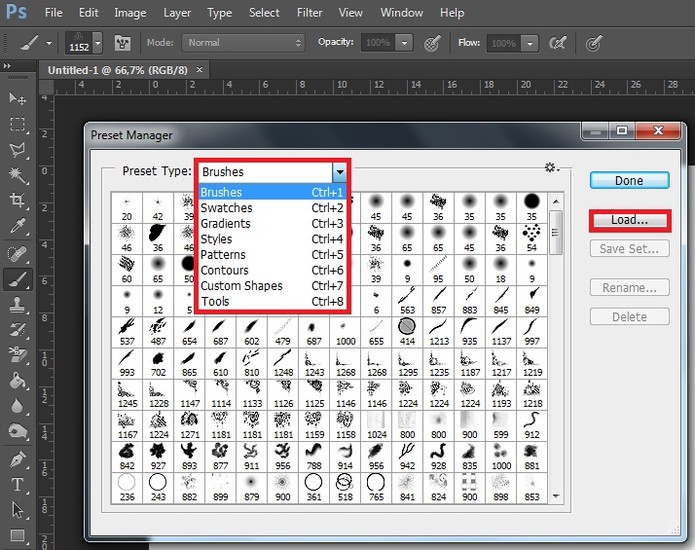
Task: Select the Rectangular Marquee tool
Action: click(17, 124)
